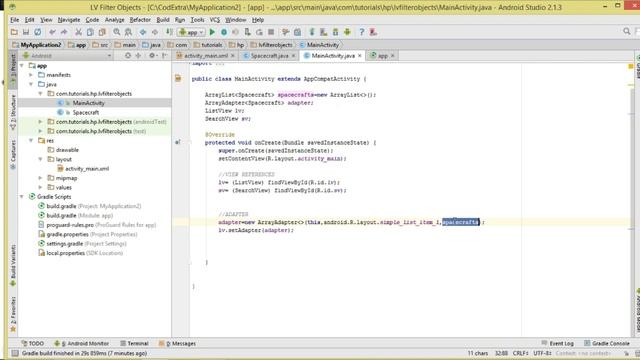Click the Back navigation arrow icon
Viewport: 640px width, 360px height.
coord(143,32)
